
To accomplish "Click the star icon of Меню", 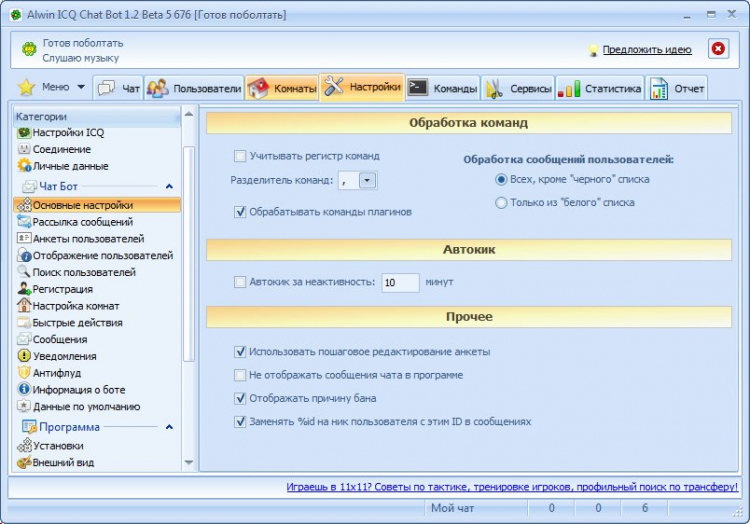I will [x=26, y=87].
